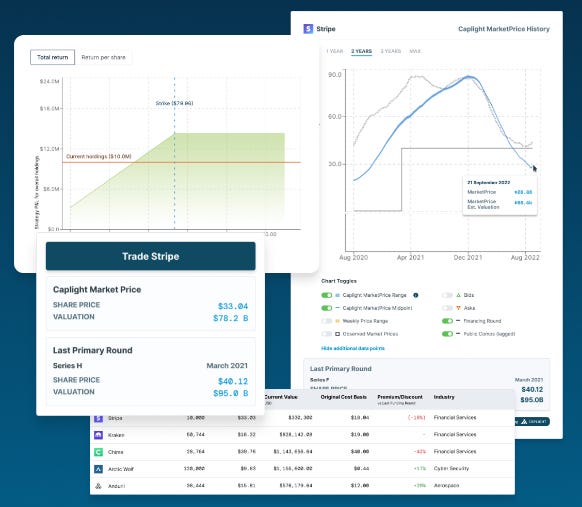Click the Current holdings ($10.0M) line label
Screen dimensions: 582x507
pyautogui.click(x=99, y=157)
